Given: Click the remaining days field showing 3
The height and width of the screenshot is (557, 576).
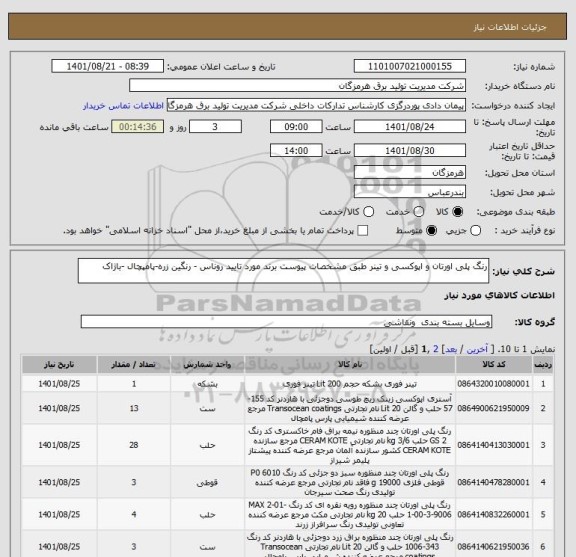Looking at the screenshot, I should [215, 127].
